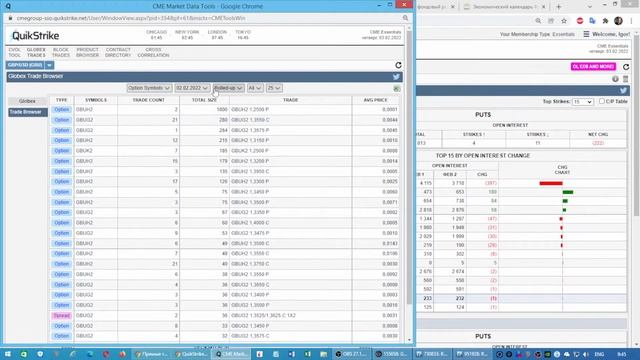The height and width of the screenshot is (360, 640).
Task: Open hamburger menu beside Welcome, Igor
Action: [x=586, y=34]
